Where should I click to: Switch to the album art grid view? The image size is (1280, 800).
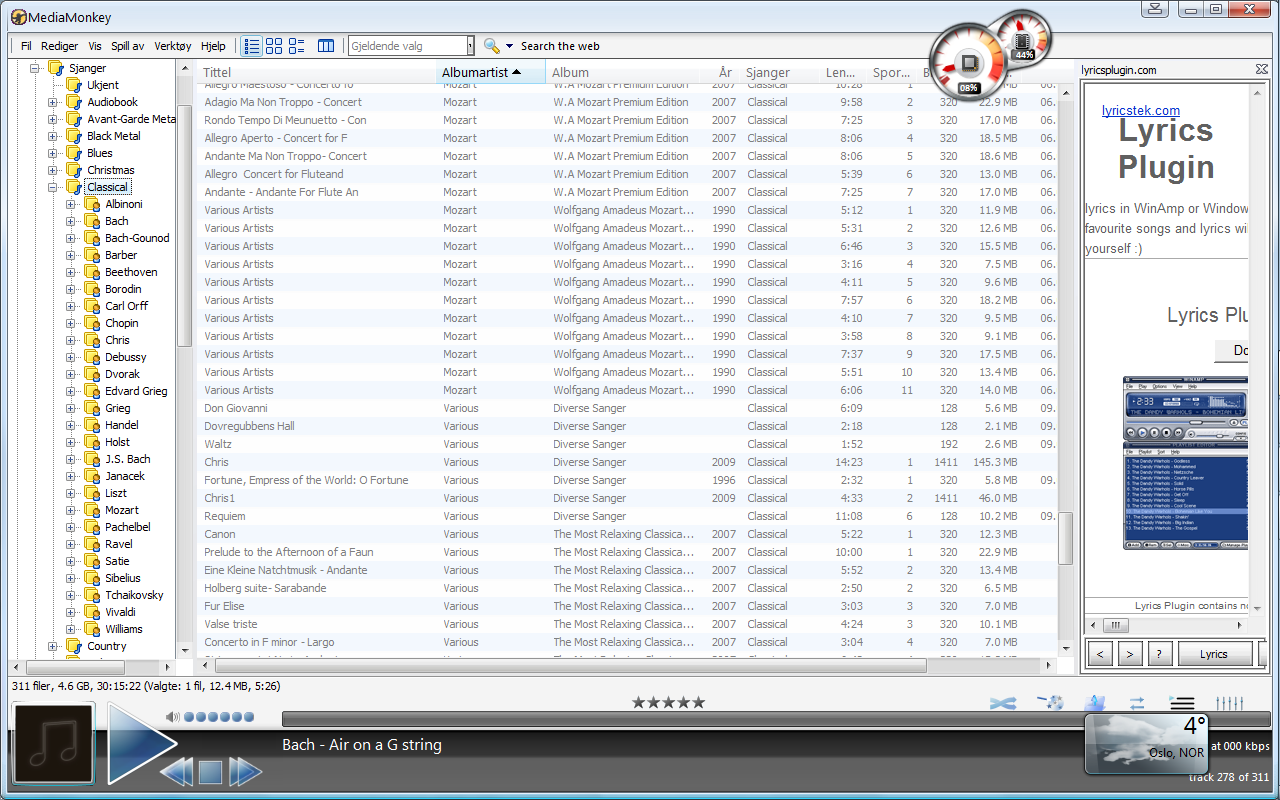pyautogui.click(x=274, y=46)
